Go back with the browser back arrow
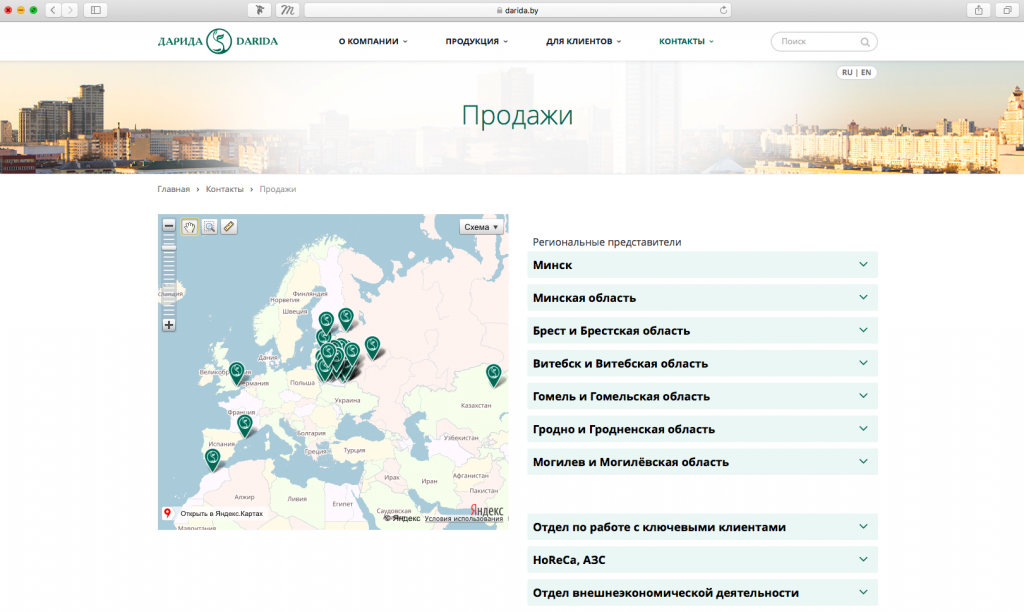The width and height of the screenshot is (1024, 612). (x=53, y=10)
